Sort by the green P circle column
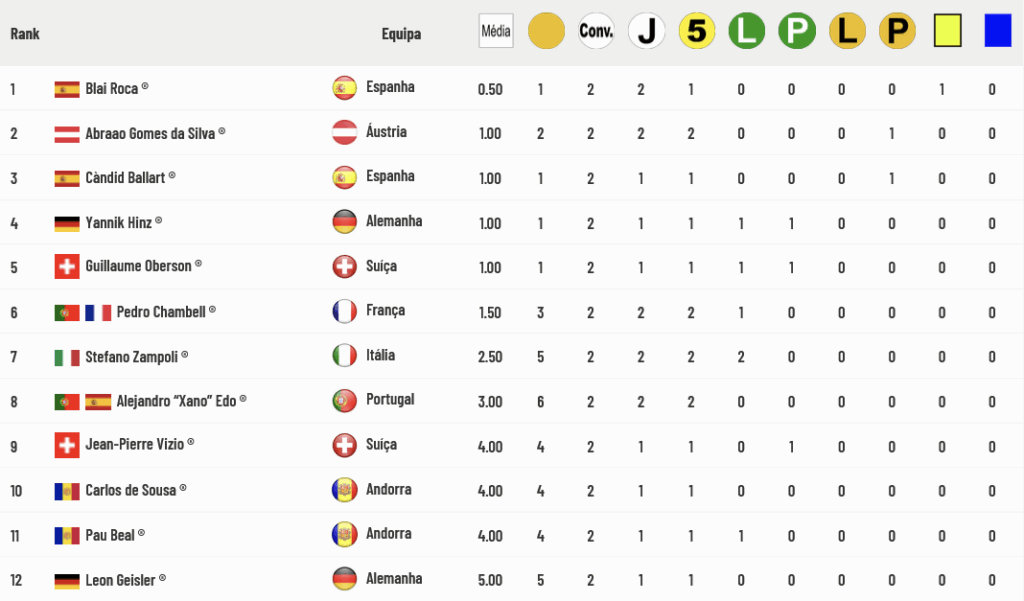 click(797, 31)
